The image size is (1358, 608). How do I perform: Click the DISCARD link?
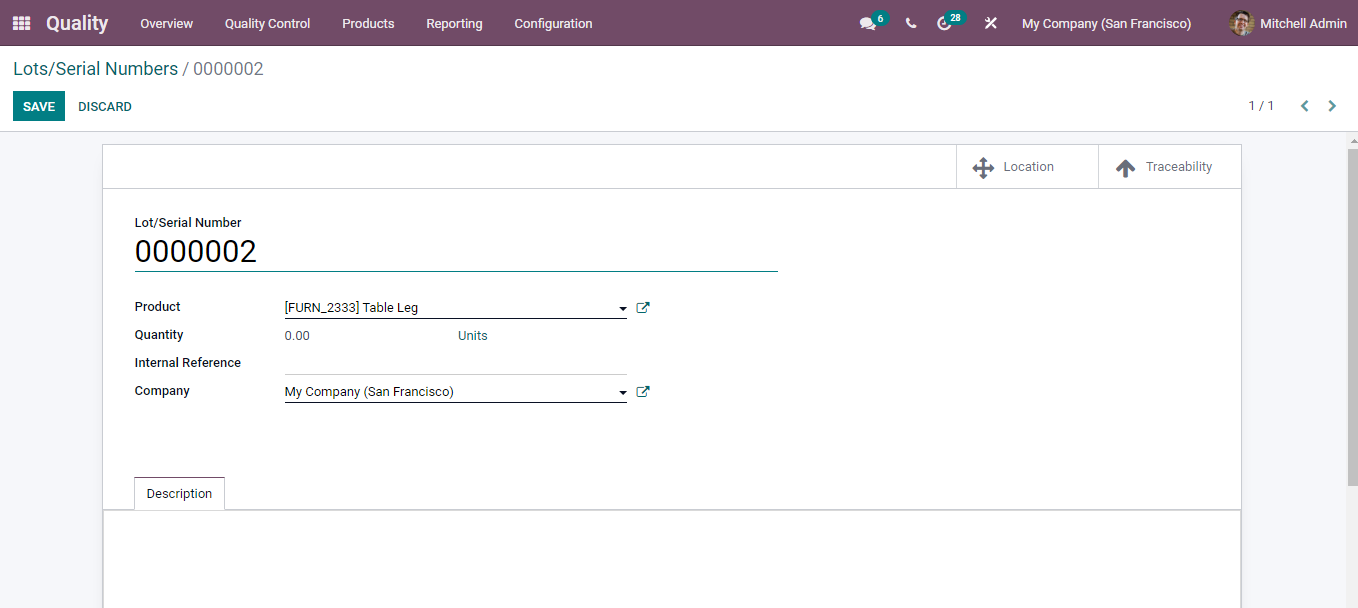(104, 105)
